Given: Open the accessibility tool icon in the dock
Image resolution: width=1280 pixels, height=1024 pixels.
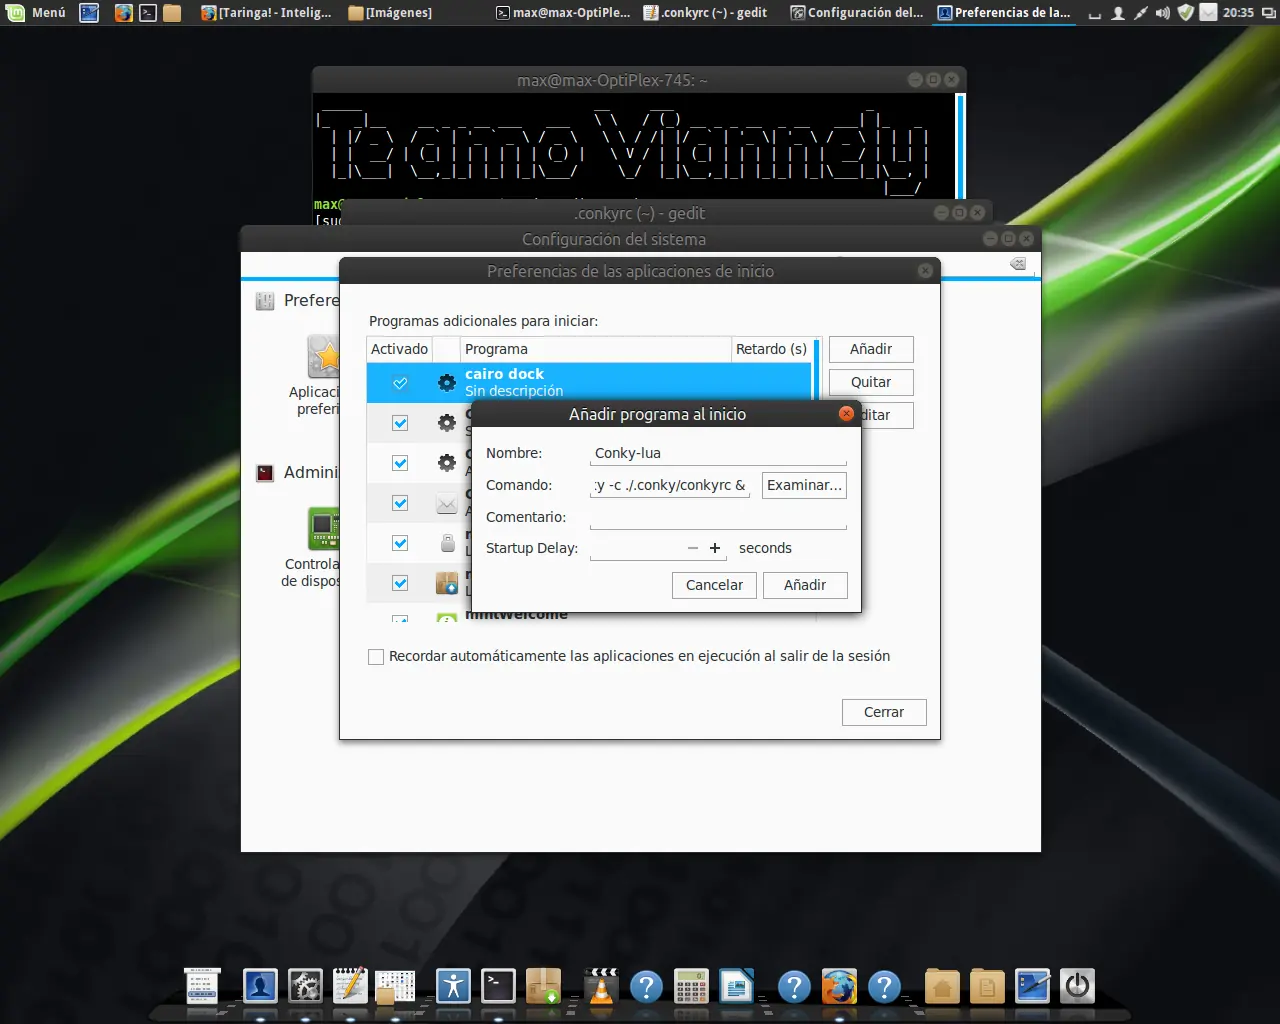Looking at the screenshot, I should [454, 987].
